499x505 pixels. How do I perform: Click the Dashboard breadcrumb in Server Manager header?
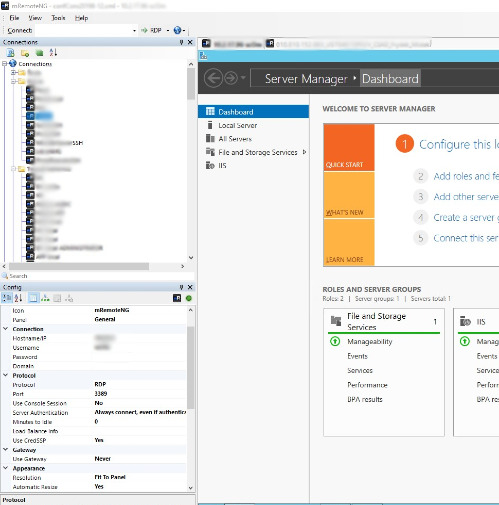390,79
